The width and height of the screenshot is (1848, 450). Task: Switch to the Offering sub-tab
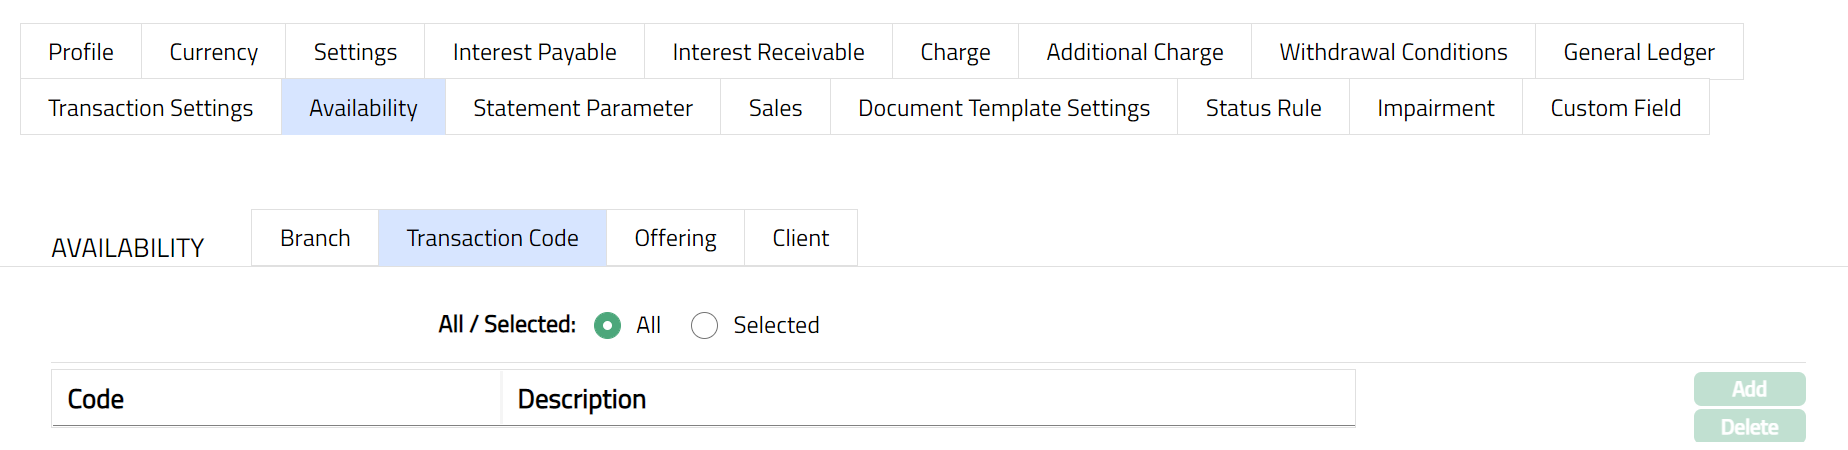(x=675, y=238)
